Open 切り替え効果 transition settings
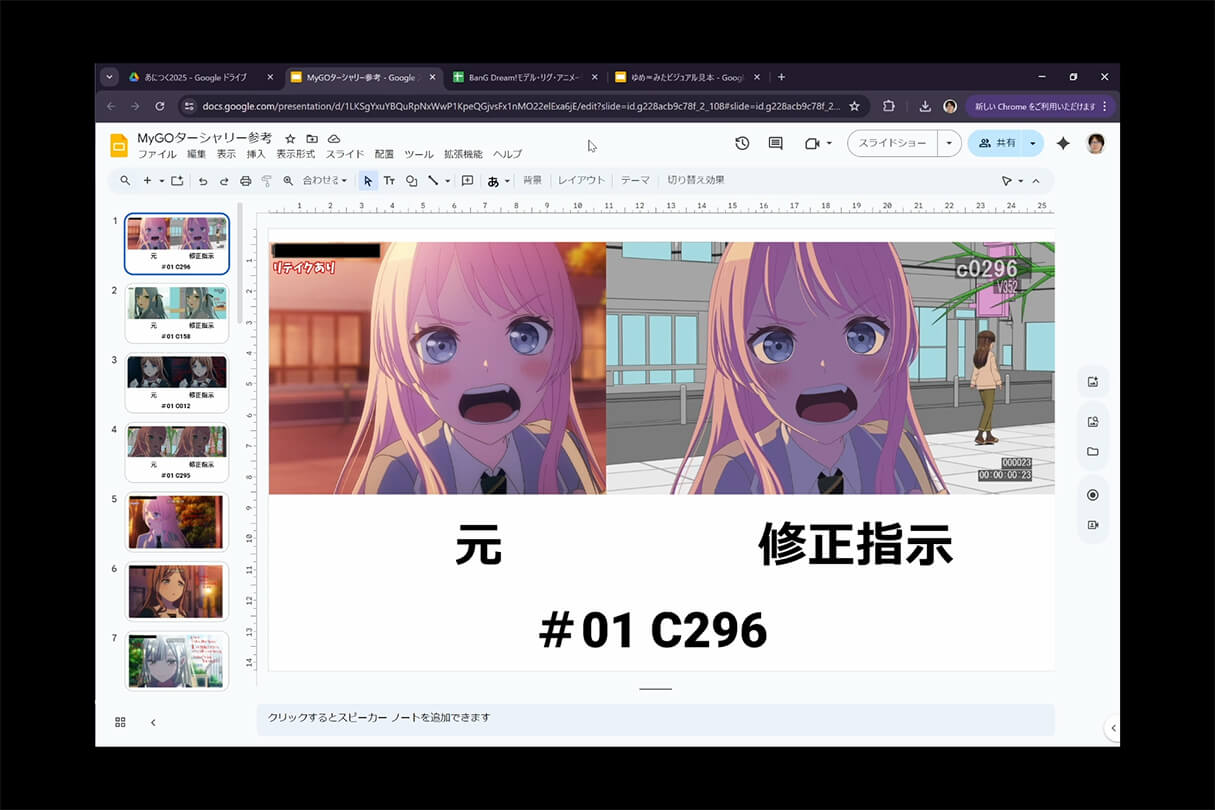The width and height of the screenshot is (1215, 810). coord(696,179)
